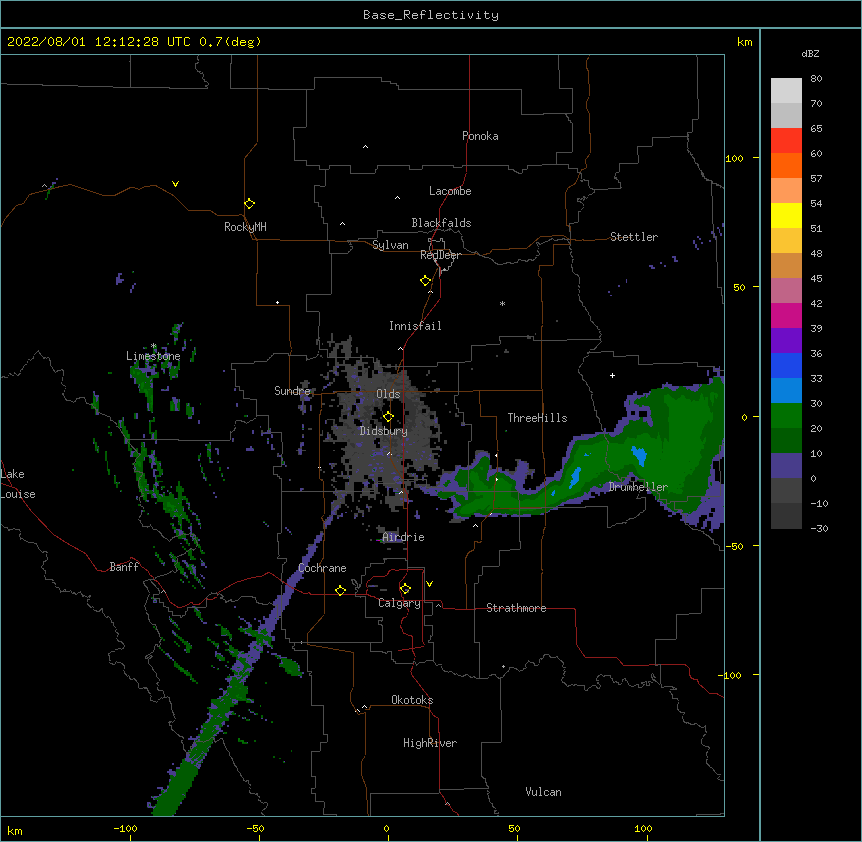Click the Sylvan label
Viewport: 862px width, 842px height.
coord(390,245)
